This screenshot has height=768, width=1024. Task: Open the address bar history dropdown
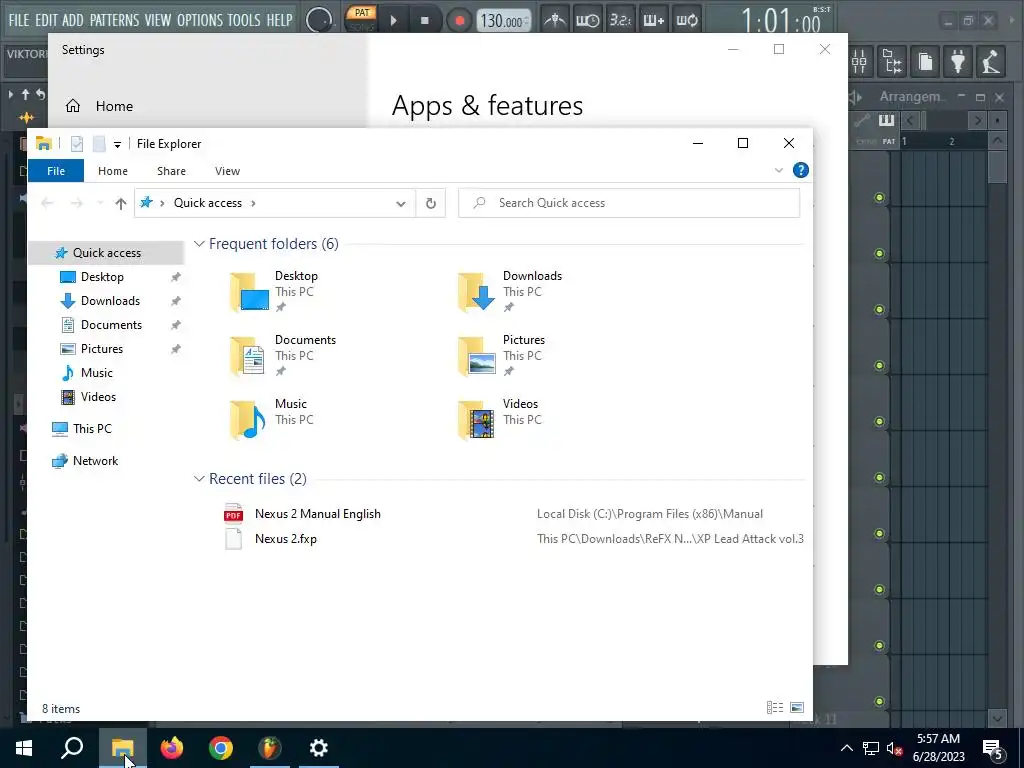tap(400, 203)
